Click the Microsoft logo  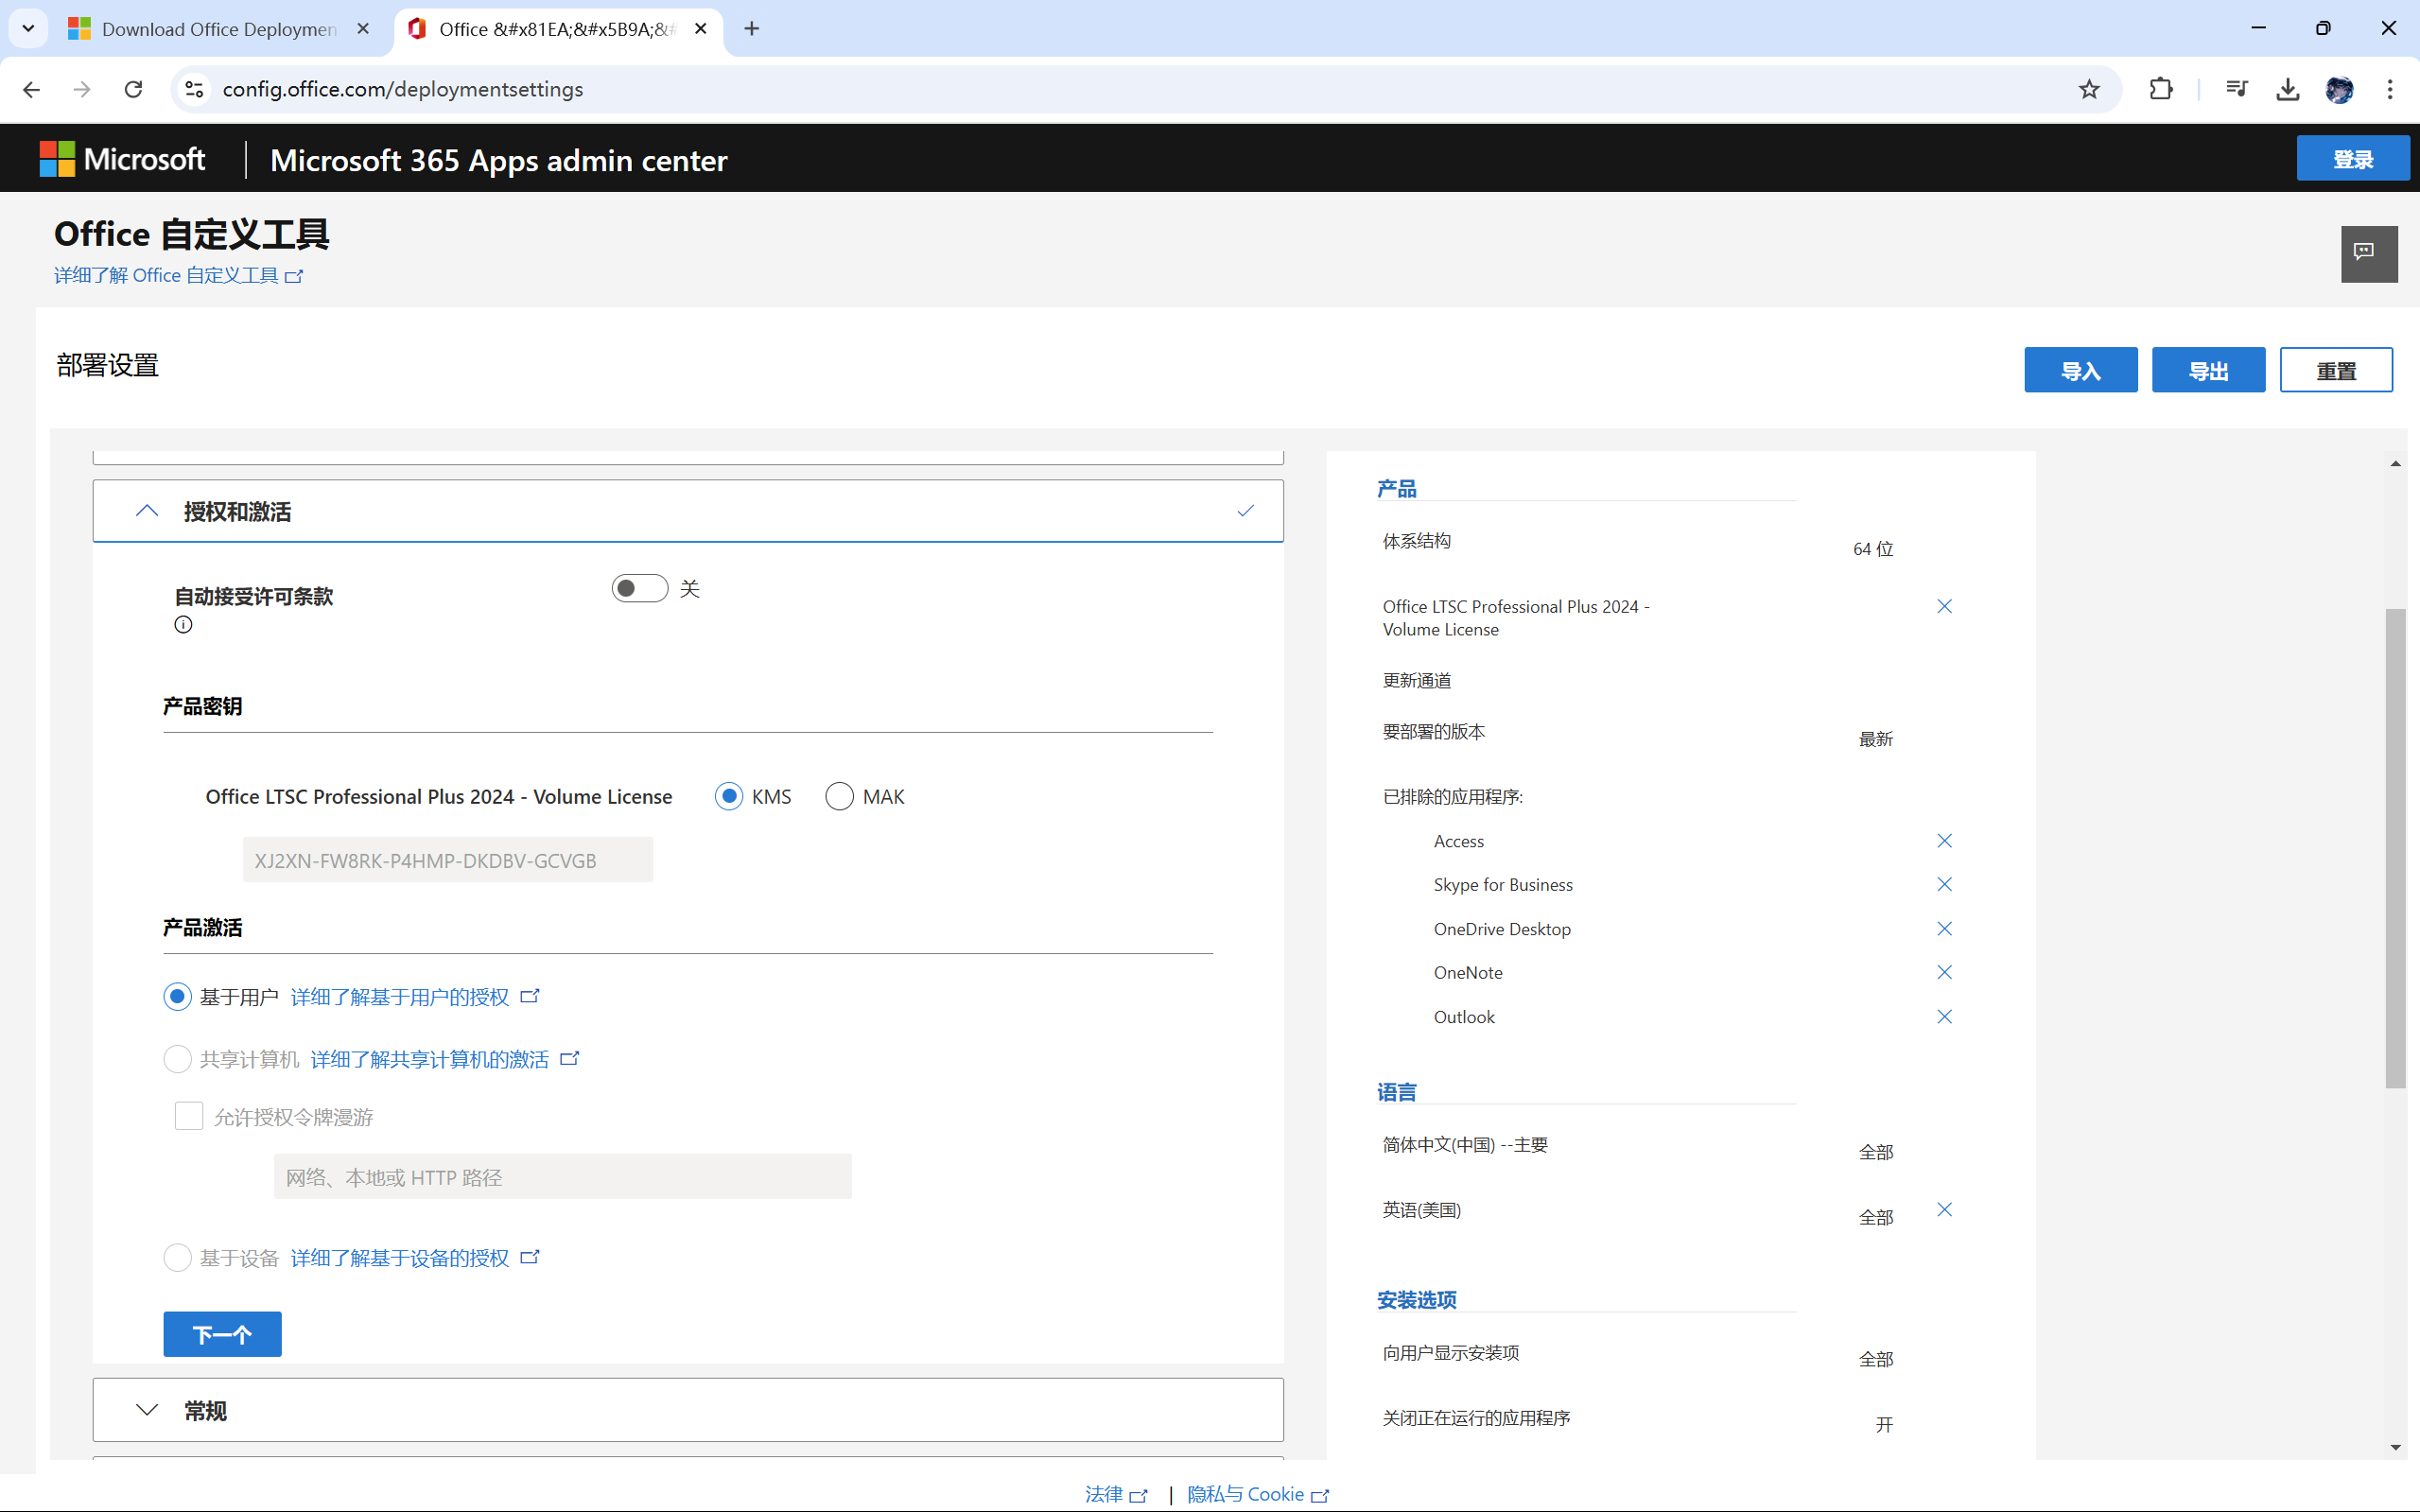122,159
